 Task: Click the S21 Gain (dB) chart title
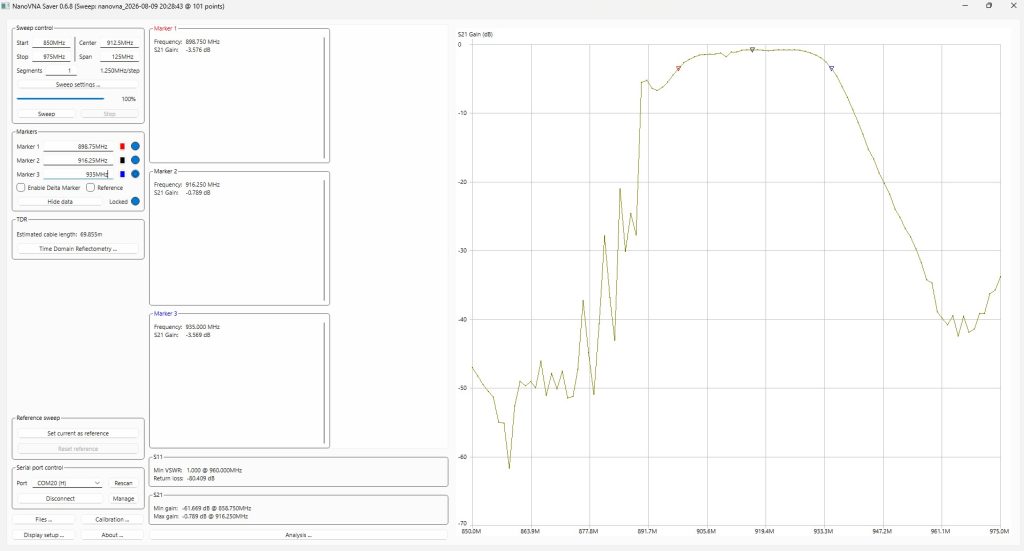click(x=475, y=34)
